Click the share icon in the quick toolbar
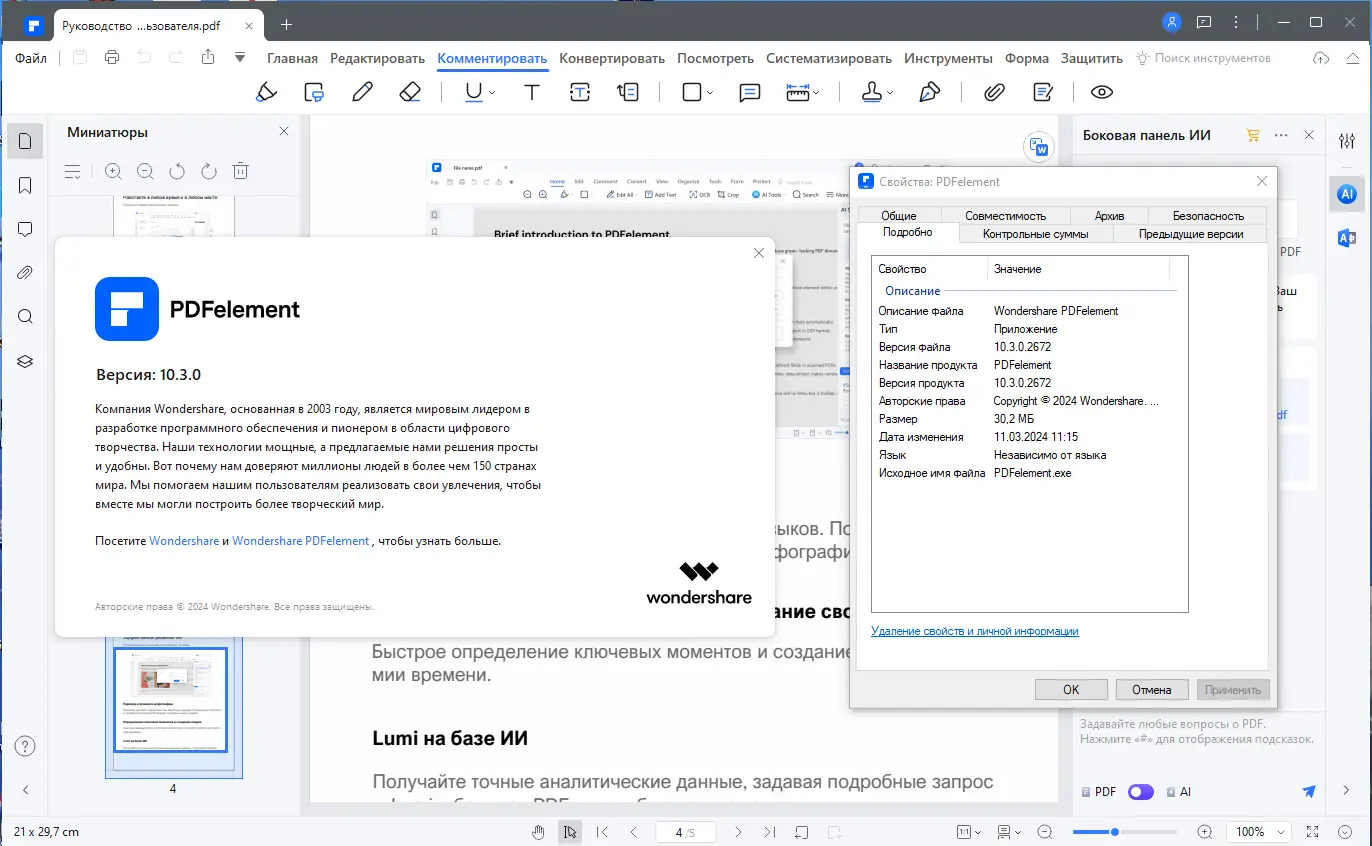Screen dimensions: 1372x846 pos(208,57)
